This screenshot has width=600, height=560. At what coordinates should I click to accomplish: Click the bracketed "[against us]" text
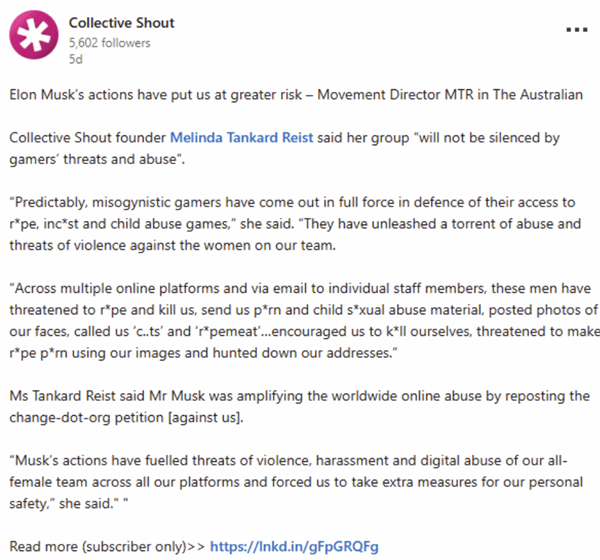[216, 416]
